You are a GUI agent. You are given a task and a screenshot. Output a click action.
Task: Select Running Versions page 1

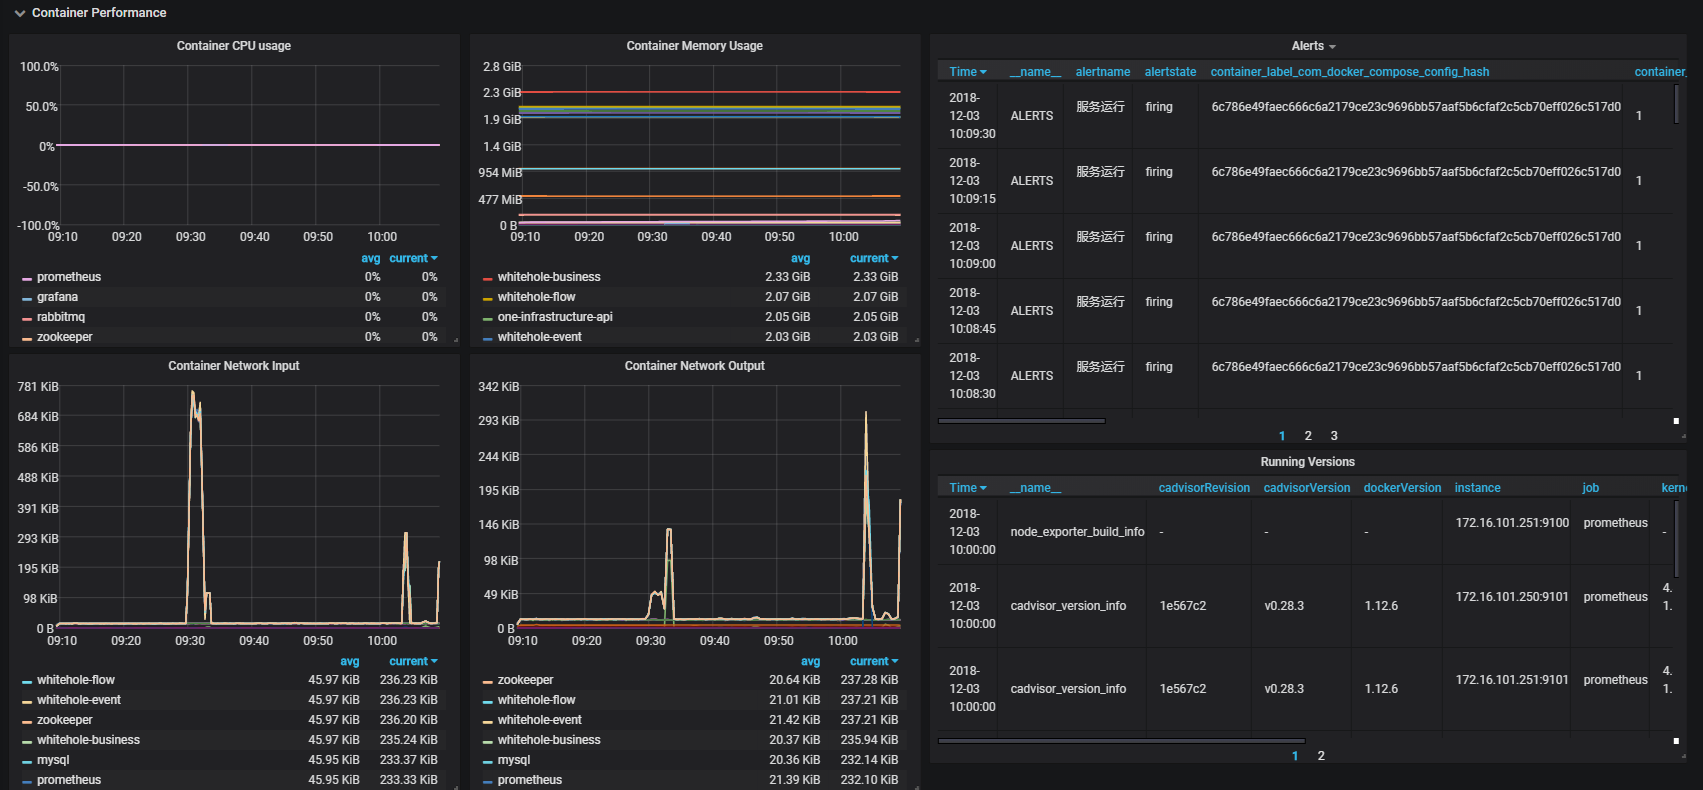(x=1295, y=756)
